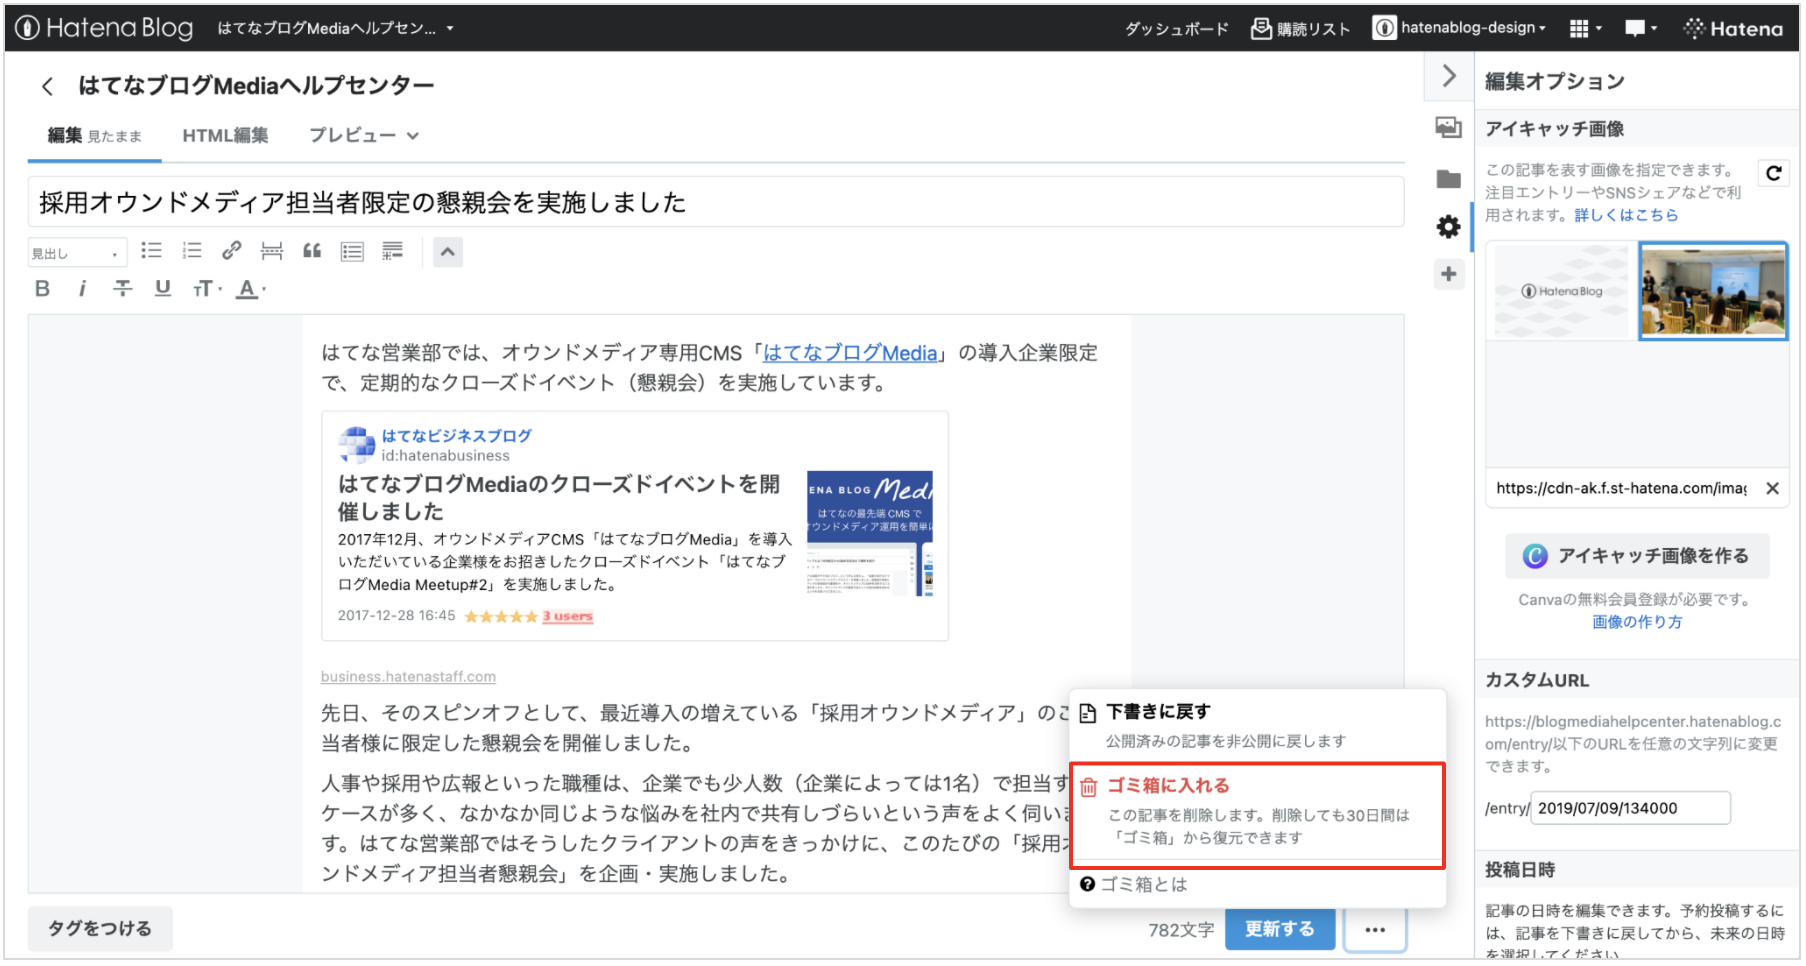Apply underline formatting

pos(162,289)
